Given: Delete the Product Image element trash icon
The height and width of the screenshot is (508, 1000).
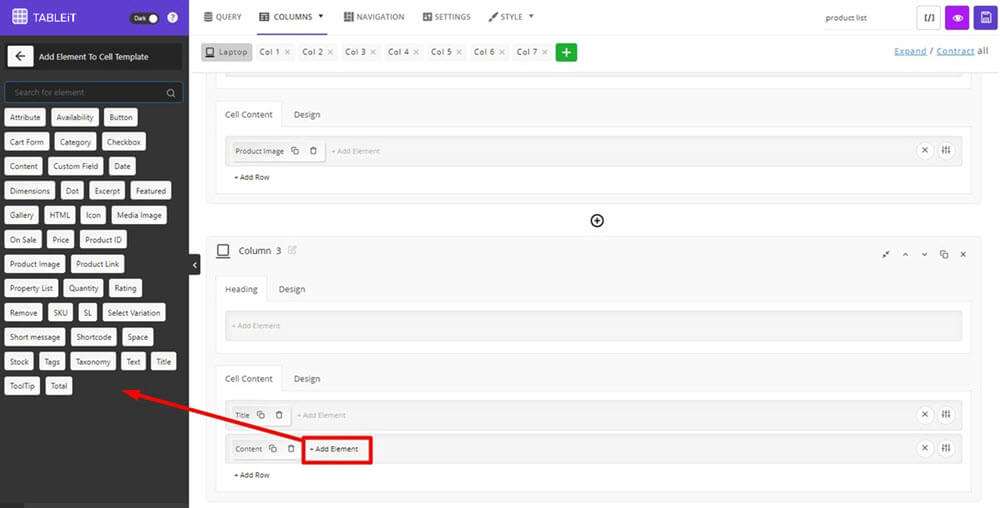Looking at the screenshot, I should pos(313,151).
